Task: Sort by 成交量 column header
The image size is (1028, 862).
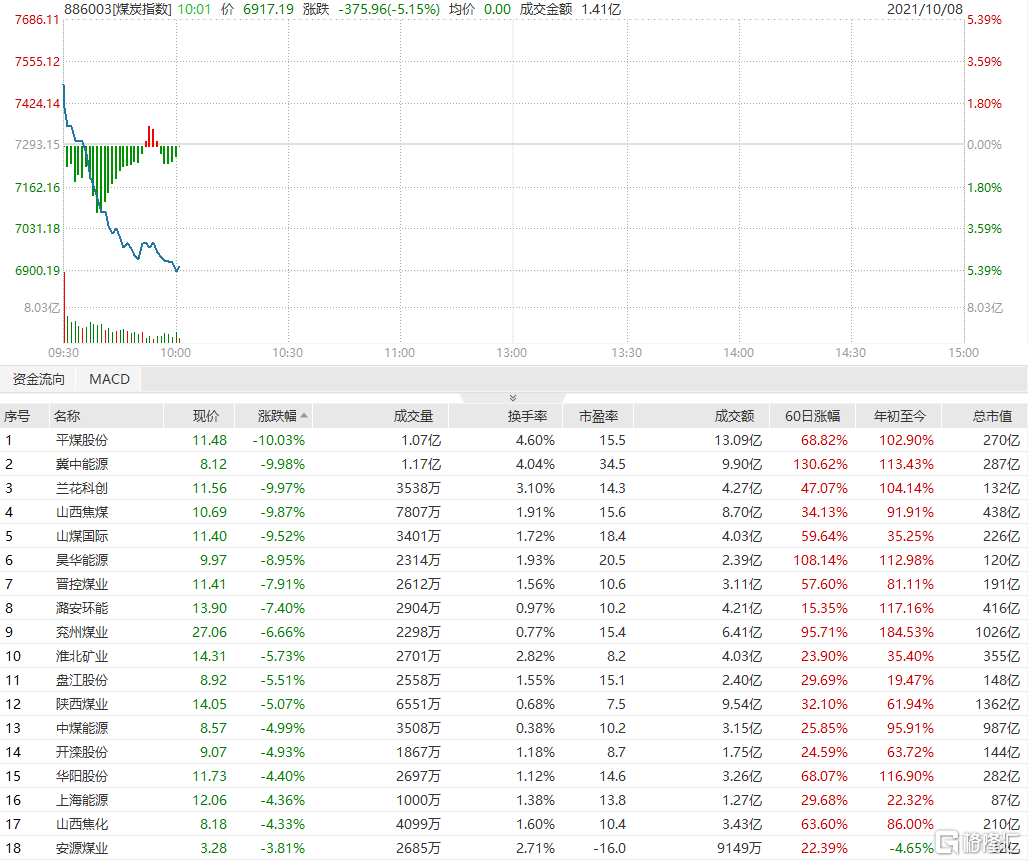Action: 413,416
